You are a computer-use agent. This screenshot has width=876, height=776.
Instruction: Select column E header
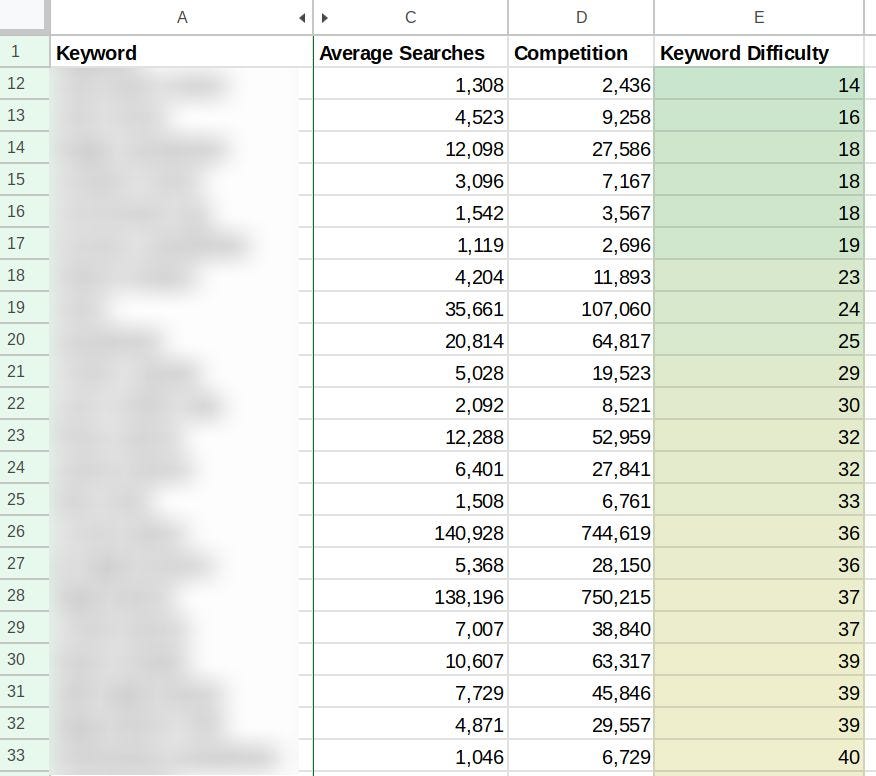click(x=759, y=17)
